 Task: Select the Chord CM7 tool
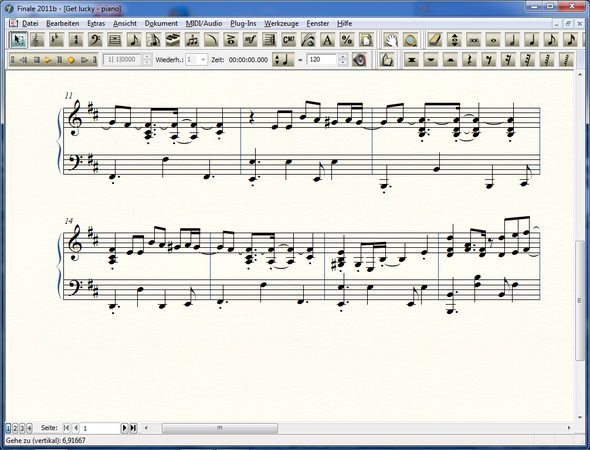coord(289,40)
